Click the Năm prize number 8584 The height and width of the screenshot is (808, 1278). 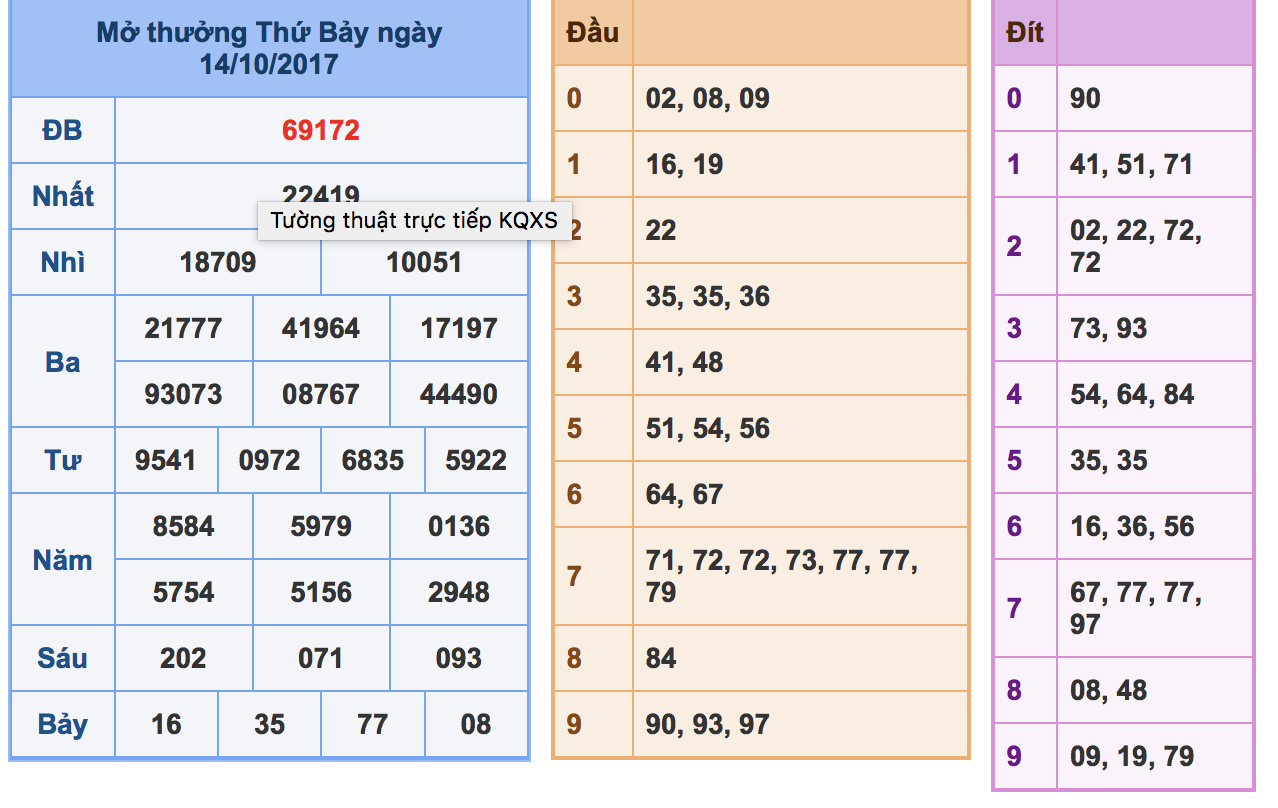coord(183,526)
